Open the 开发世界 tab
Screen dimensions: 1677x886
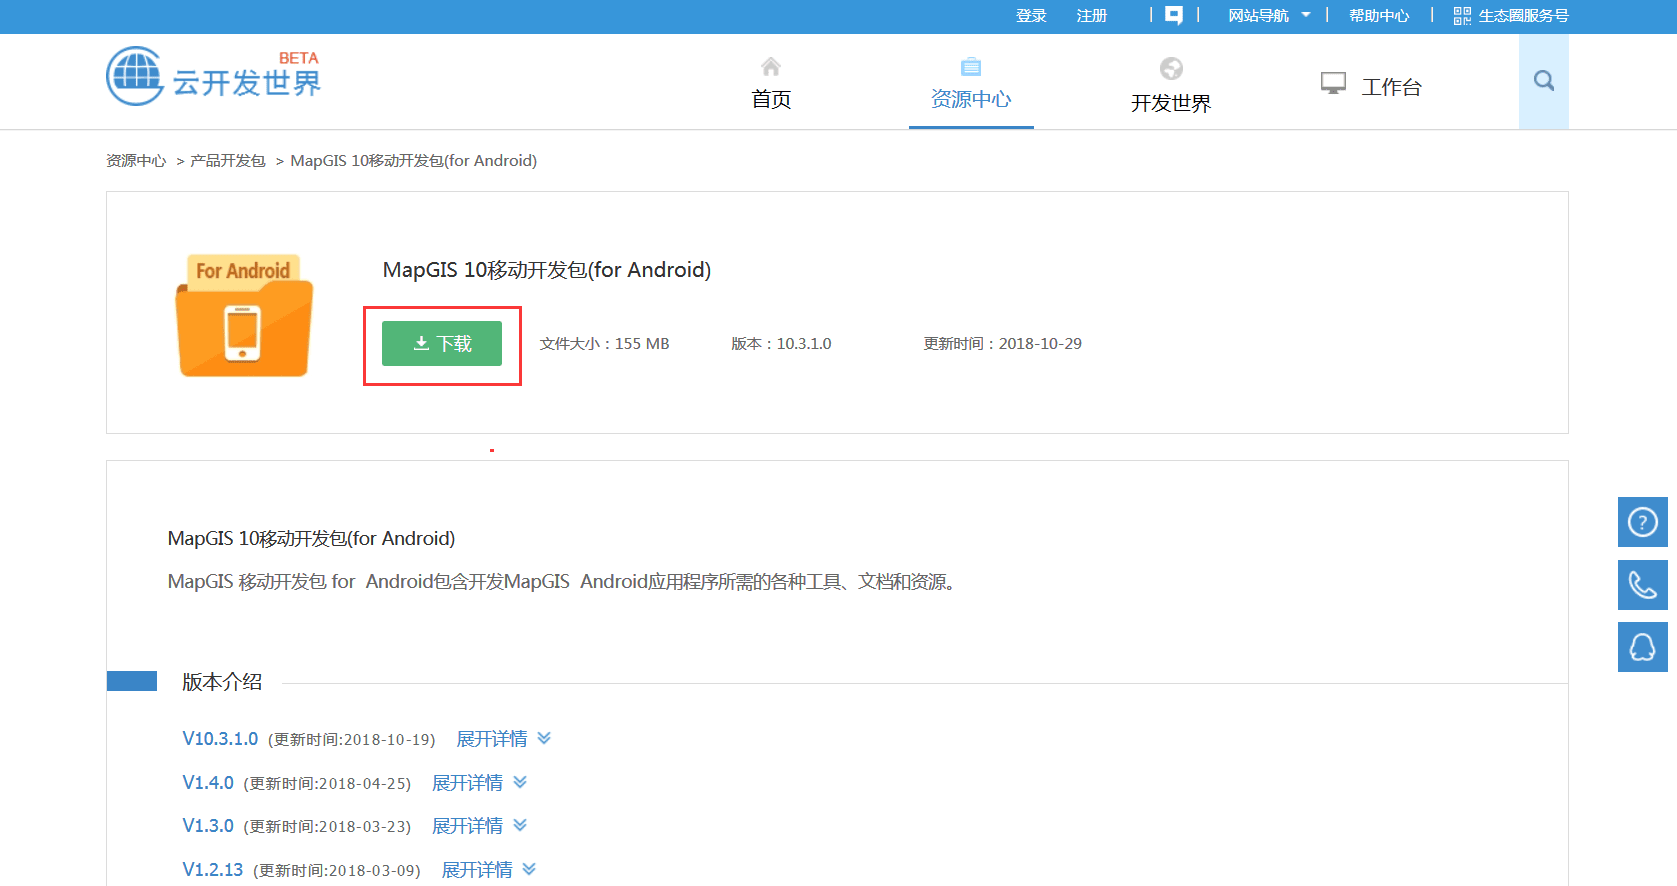click(x=1171, y=103)
